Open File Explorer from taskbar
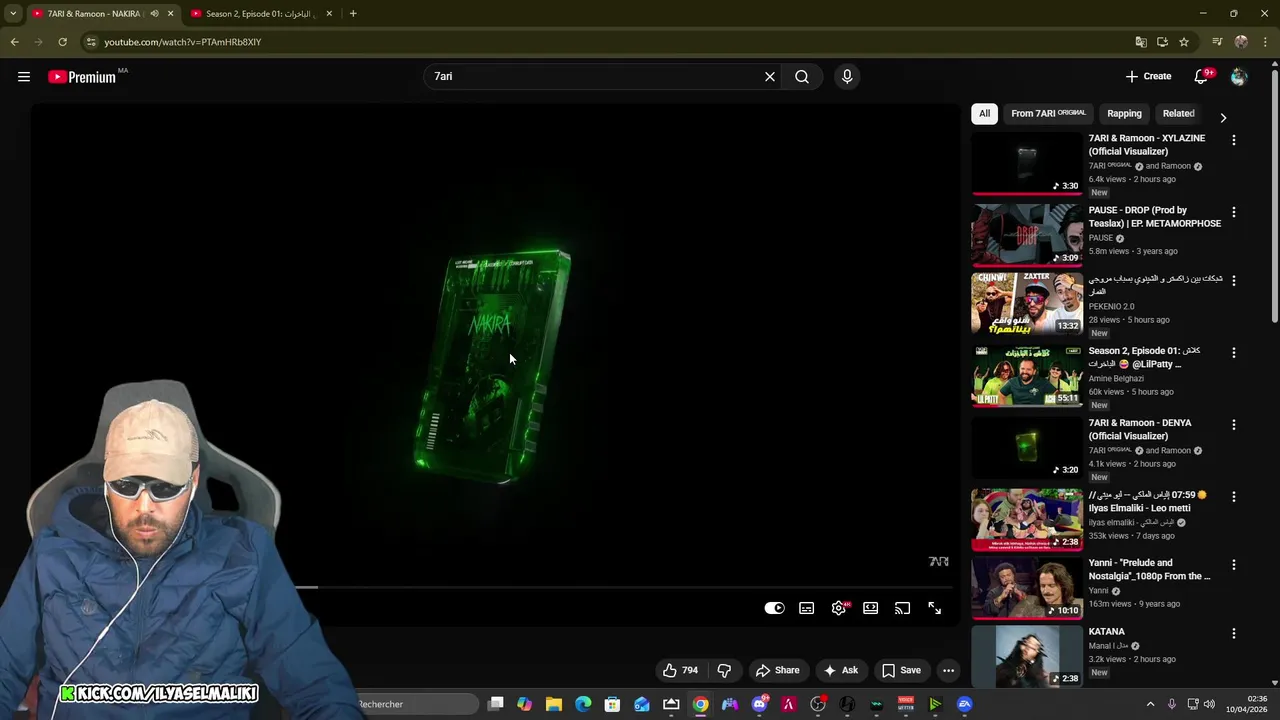The width and height of the screenshot is (1280, 720). point(554,705)
